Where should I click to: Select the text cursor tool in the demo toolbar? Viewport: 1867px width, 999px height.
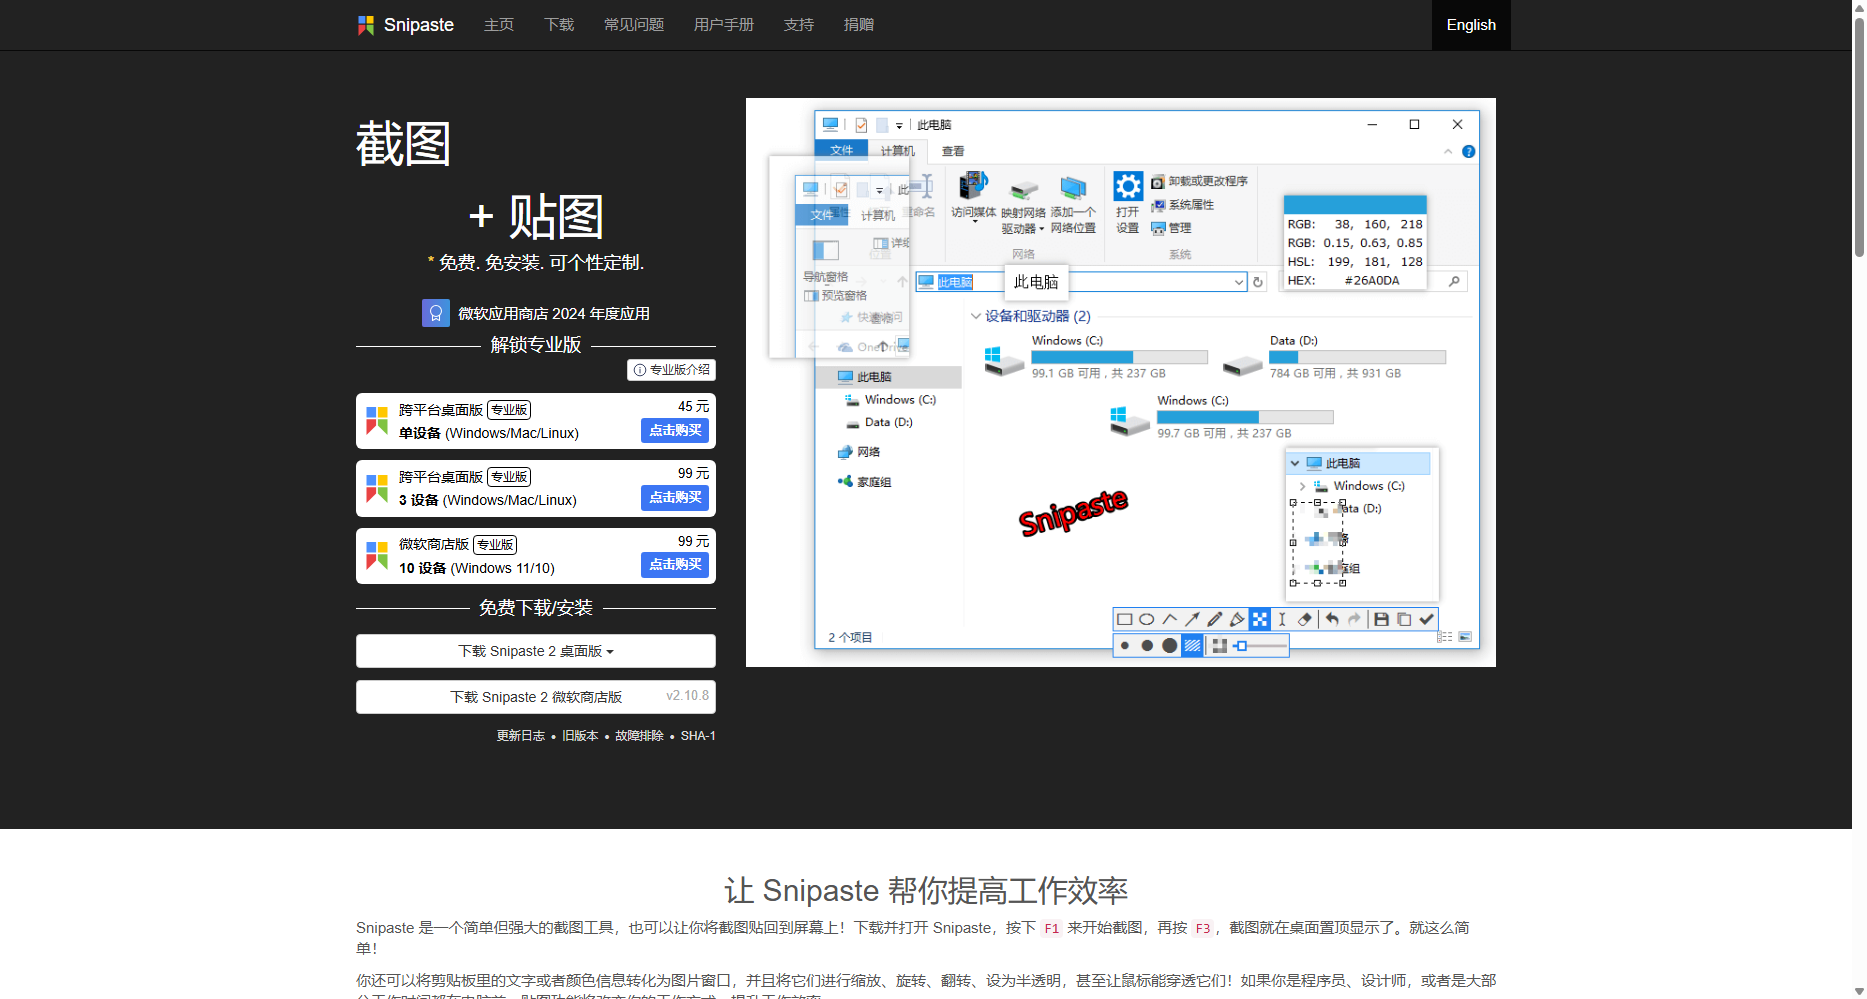(1282, 619)
